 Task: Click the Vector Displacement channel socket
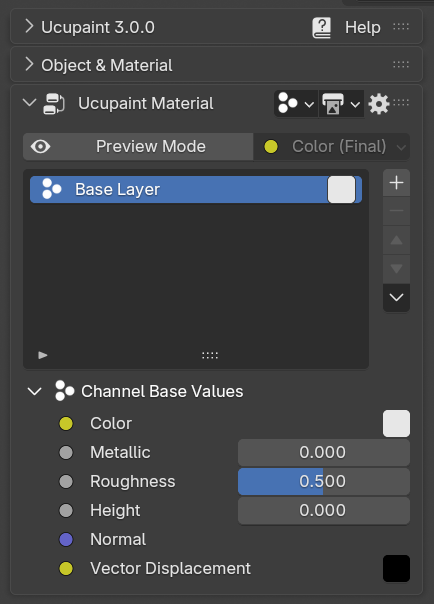tap(66, 569)
